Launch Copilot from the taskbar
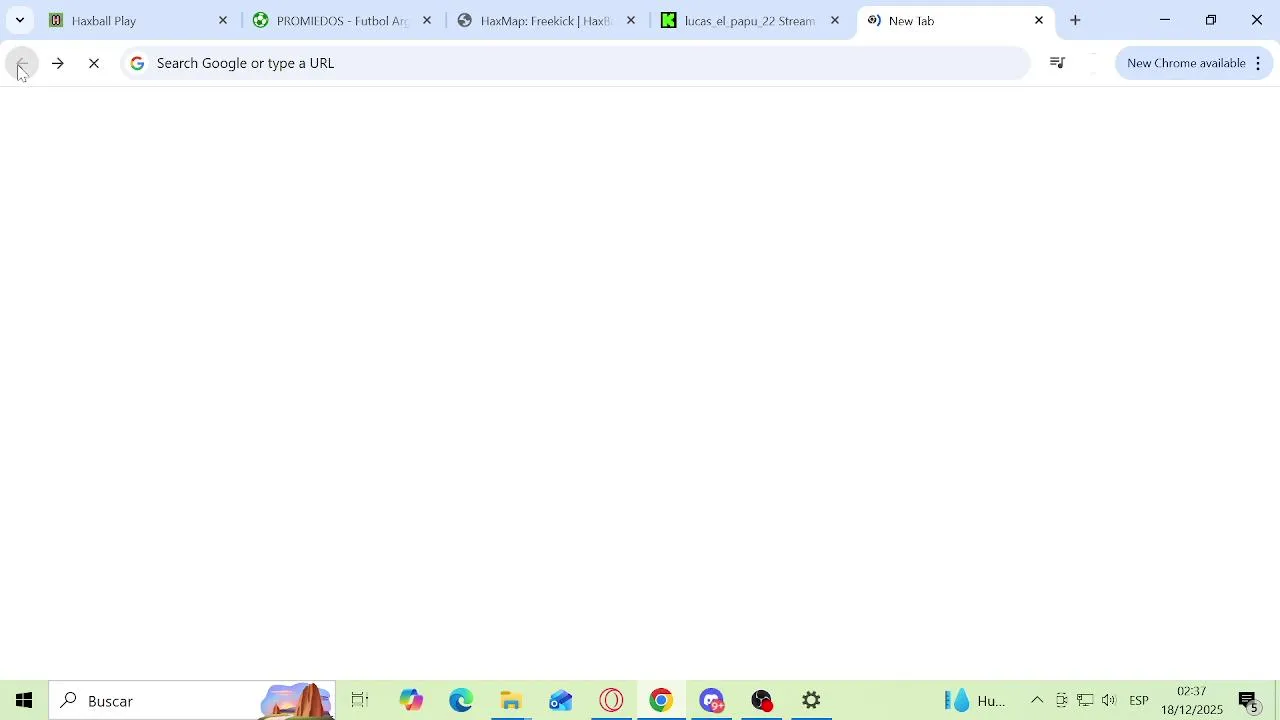This screenshot has width=1280, height=720. pos(411,701)
